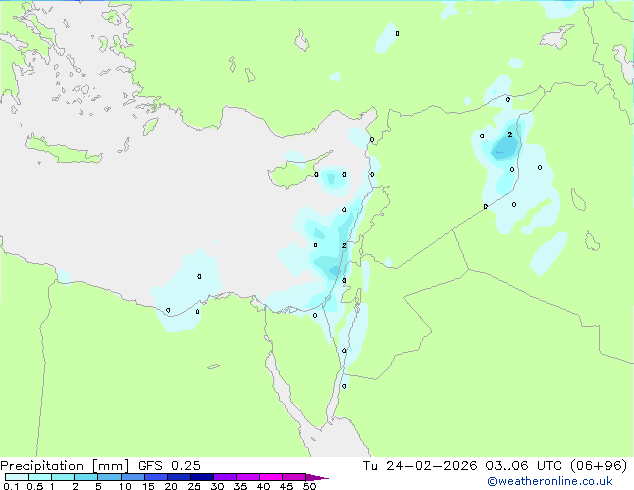Click the legend label '0.5'
Viewport: 634px width, 490px height.
pos(34,486)
